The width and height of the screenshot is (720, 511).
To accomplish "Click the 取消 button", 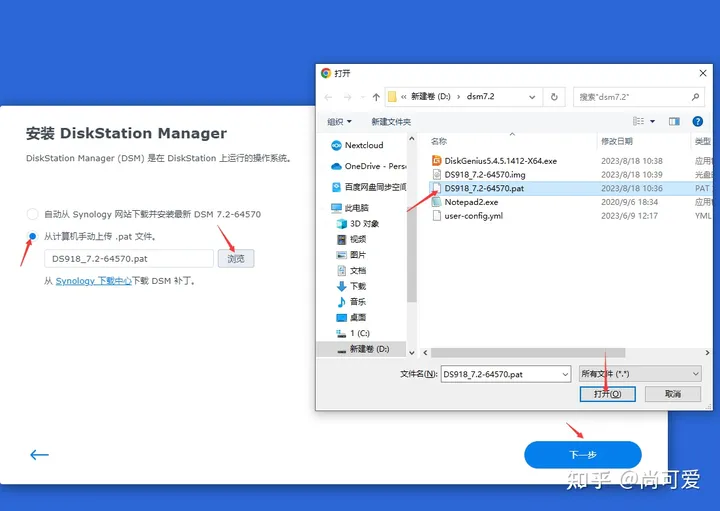I will 673,394.
